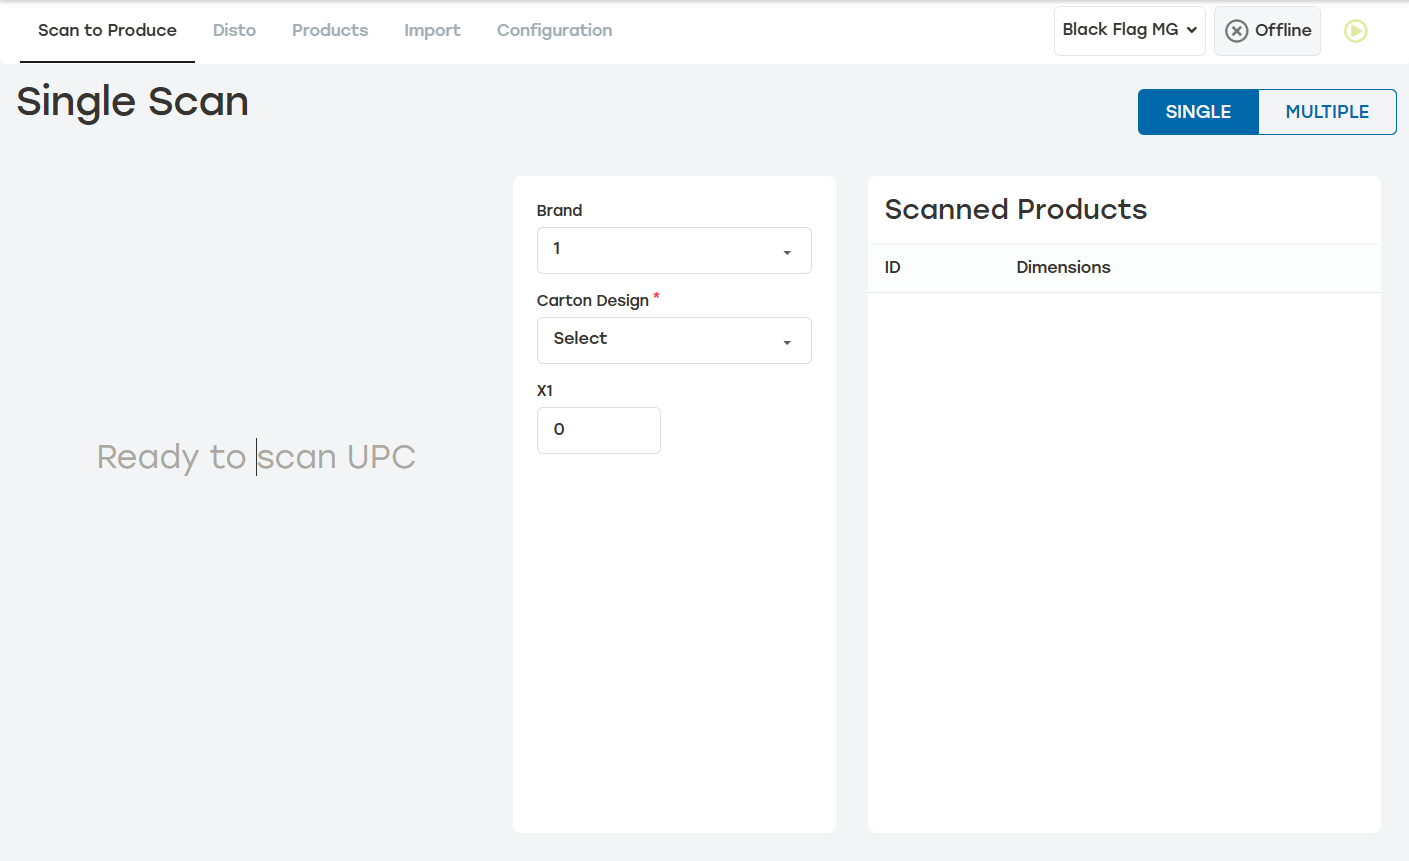1409x861 pixels.
Task: Click the ID column header
Action: pos(893,267)
